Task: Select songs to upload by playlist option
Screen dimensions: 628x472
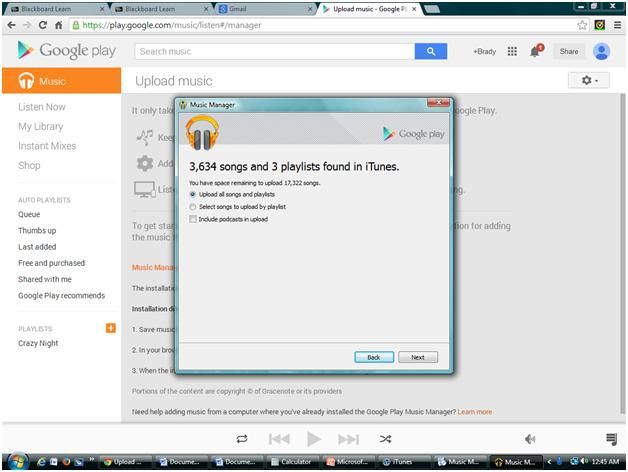Action: (x=238, y=207)
